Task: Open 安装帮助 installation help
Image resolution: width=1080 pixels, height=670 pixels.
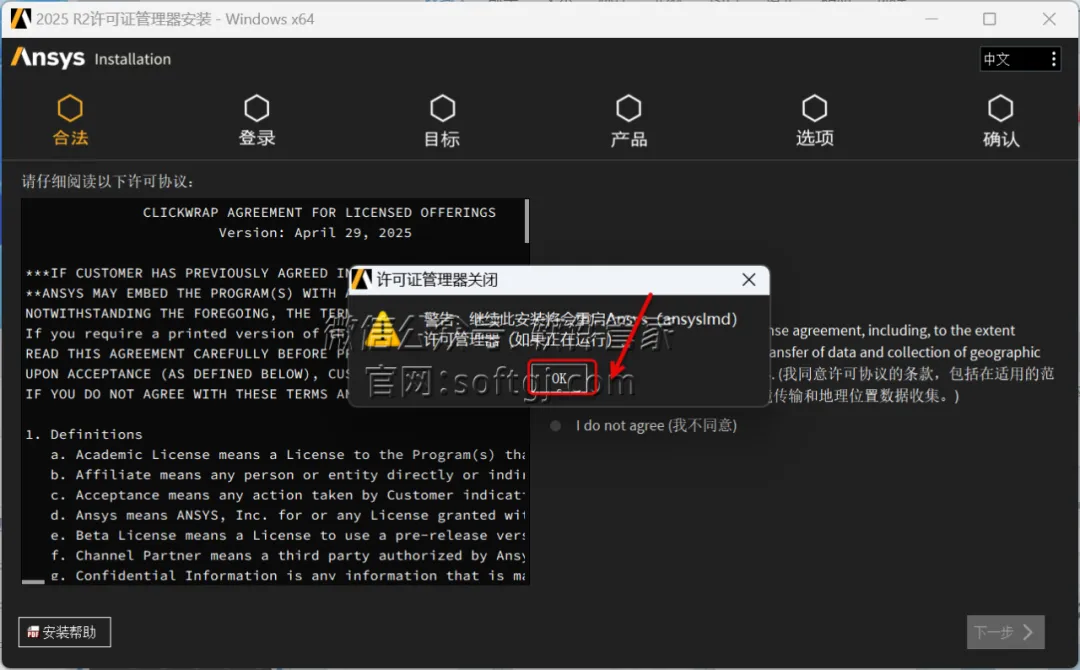Action: [64, 631]
